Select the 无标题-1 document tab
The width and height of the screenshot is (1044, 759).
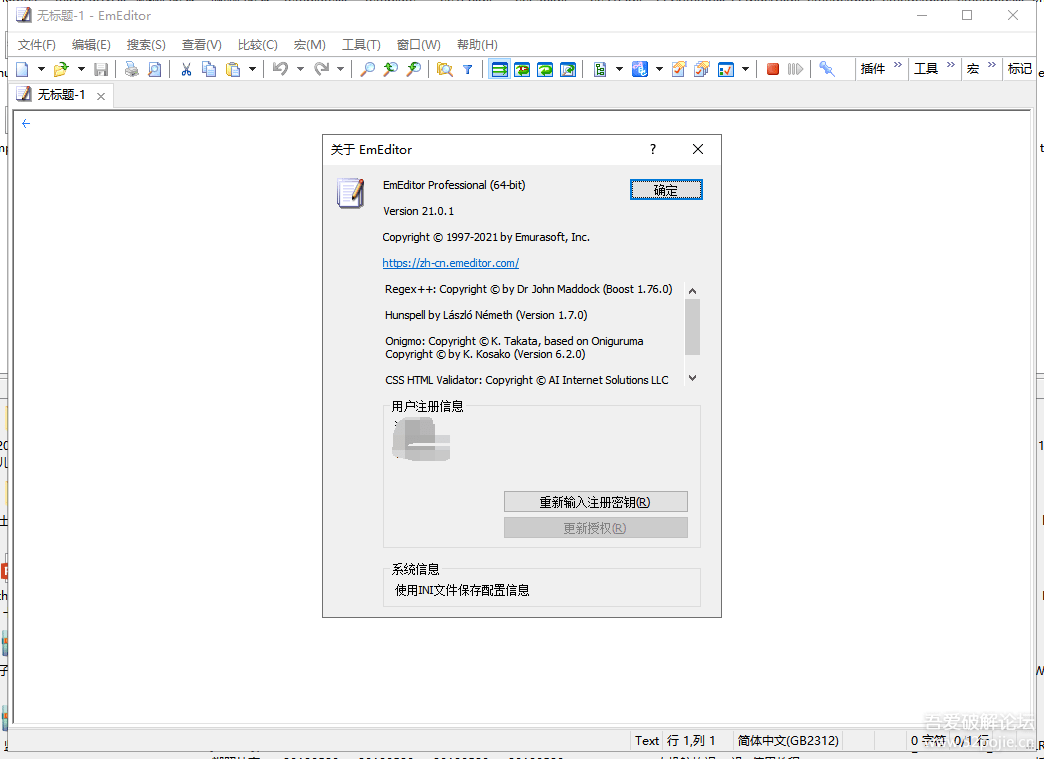(x=61, y=95)
